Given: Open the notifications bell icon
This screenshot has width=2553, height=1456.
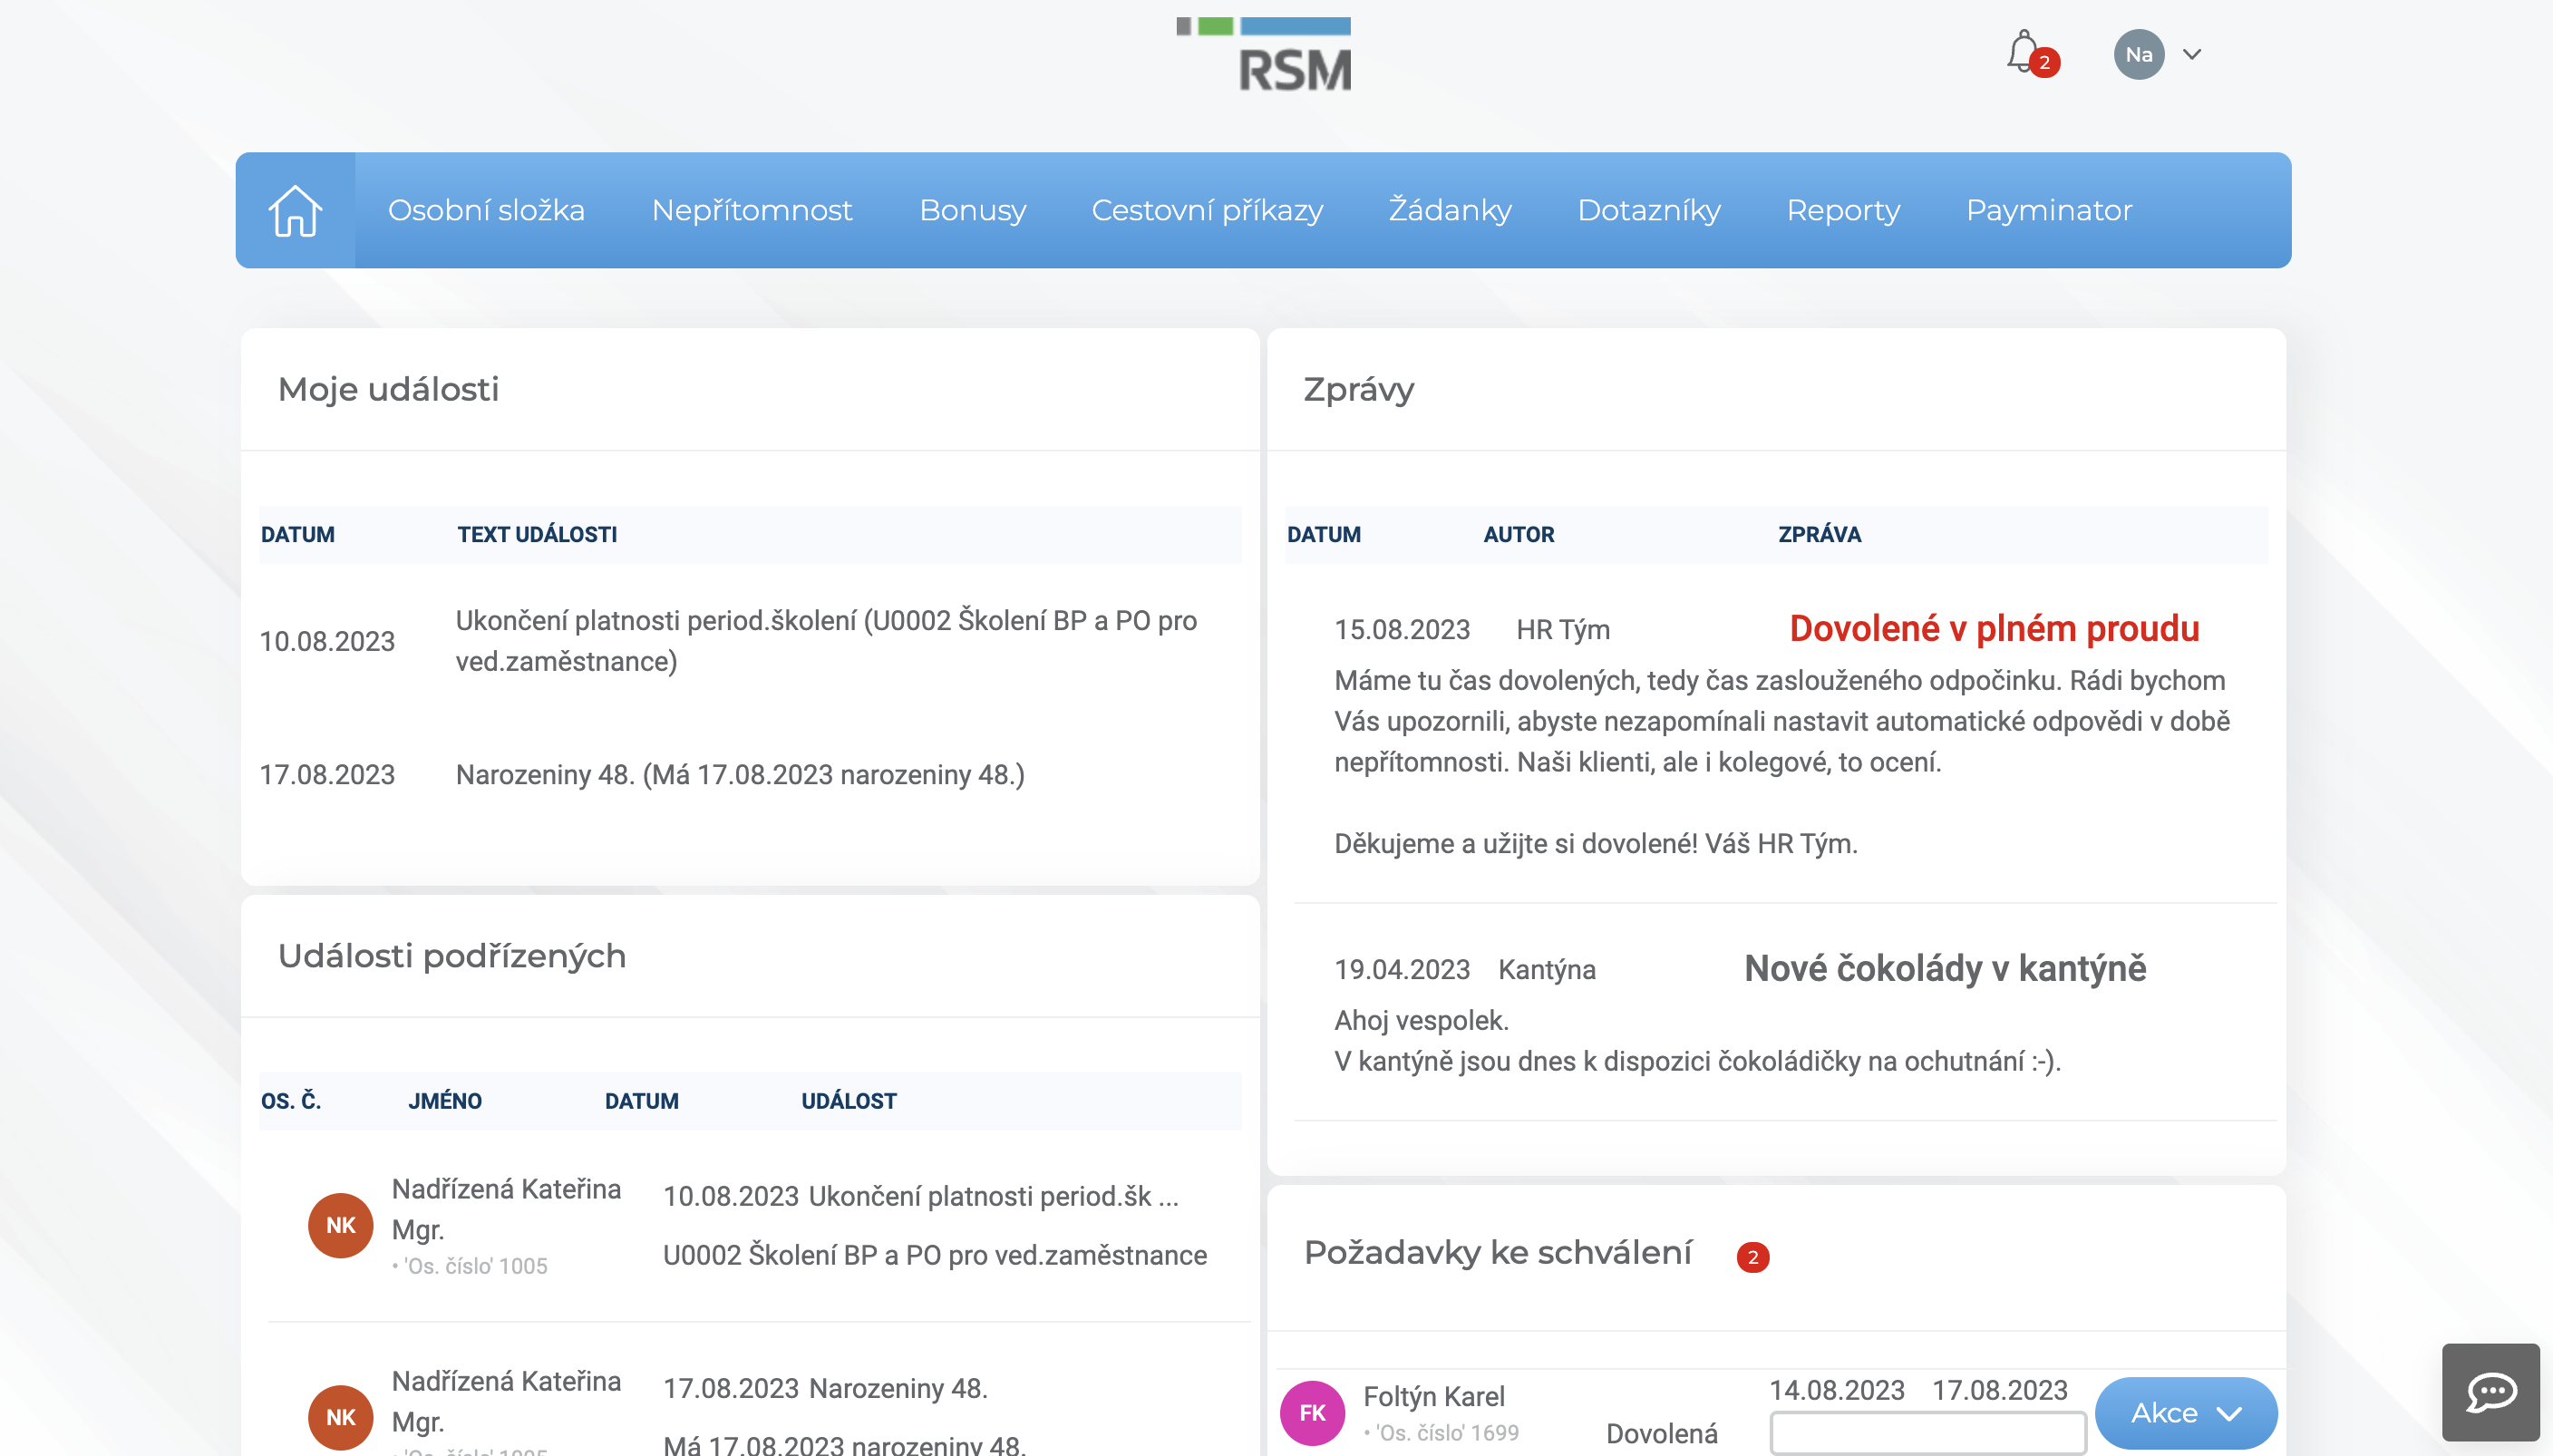Looking at the screenshot, I should [x=2023, y=52].
